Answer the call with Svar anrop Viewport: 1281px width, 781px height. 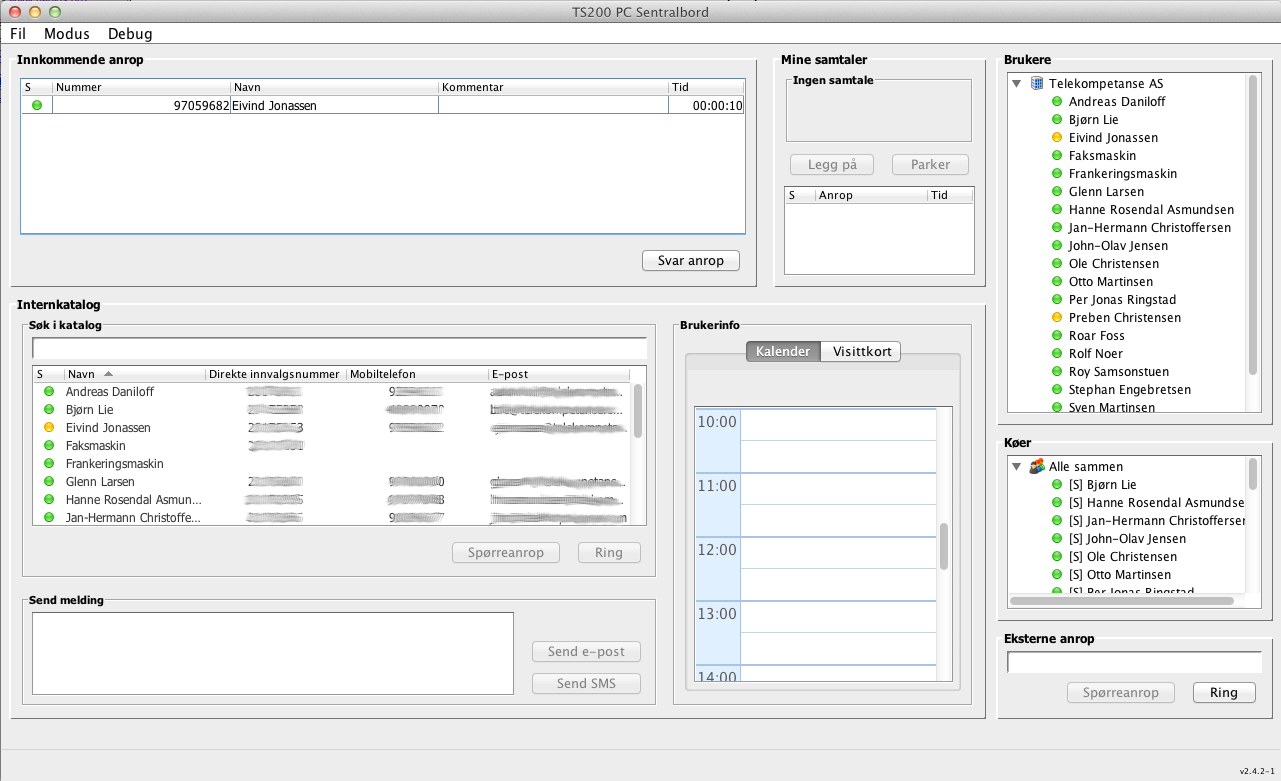[691, 260]
